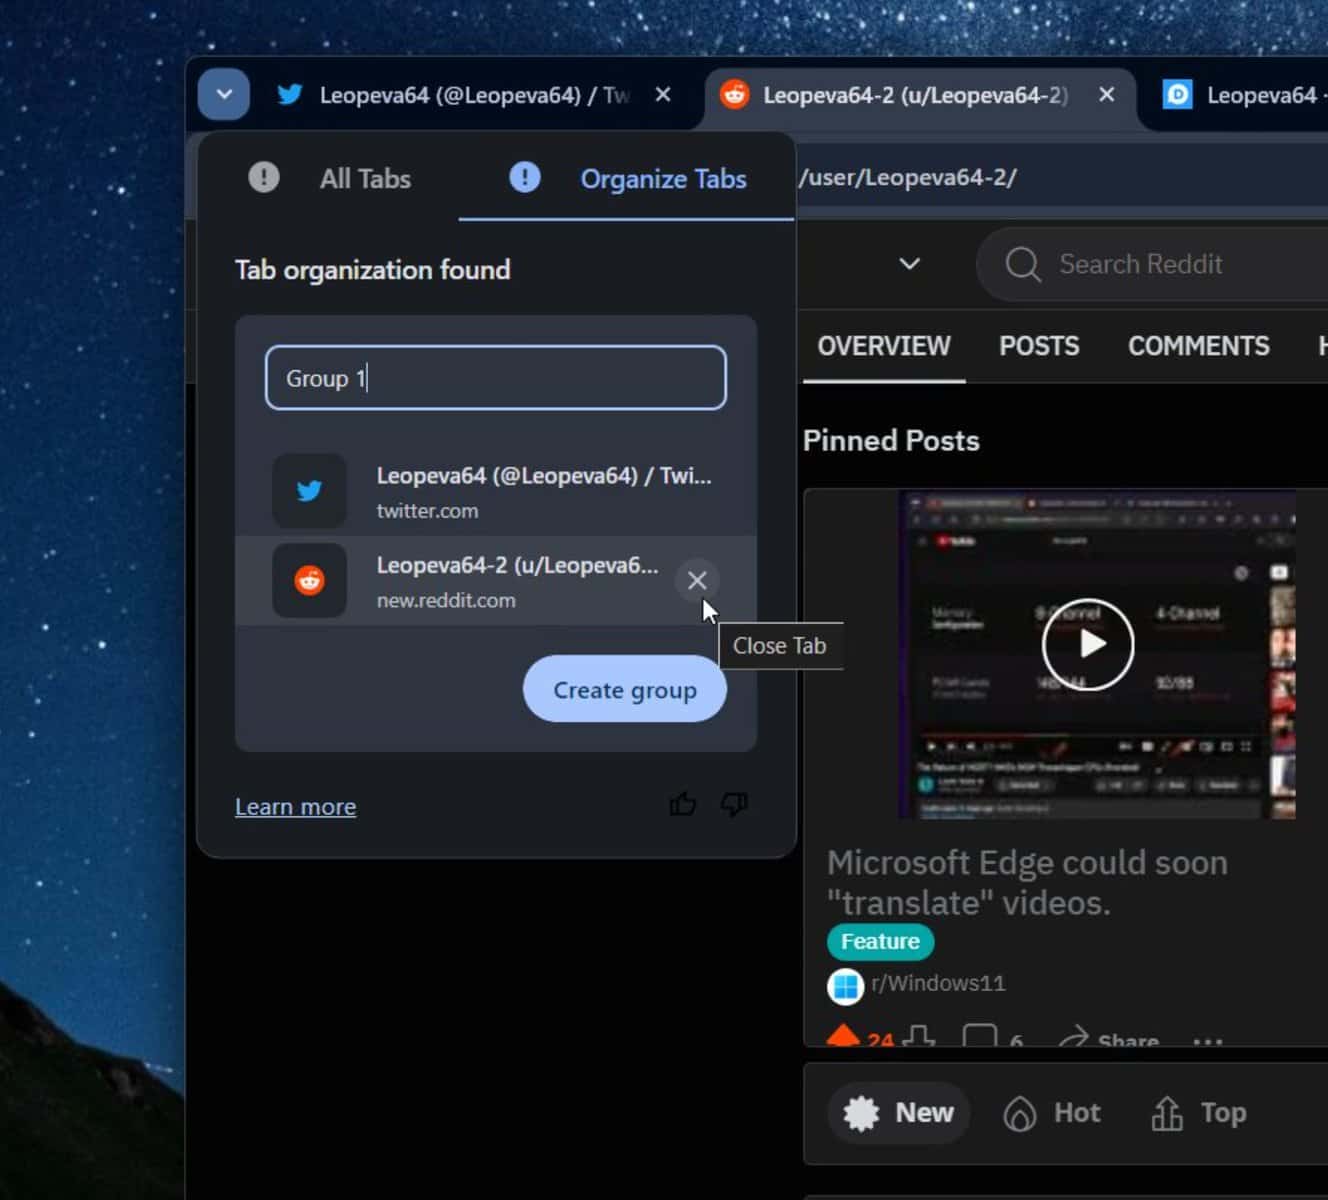Select the twitter.com tab row in the group
This screenshot has width=1328, height=1200.
(x=496, y=491)
